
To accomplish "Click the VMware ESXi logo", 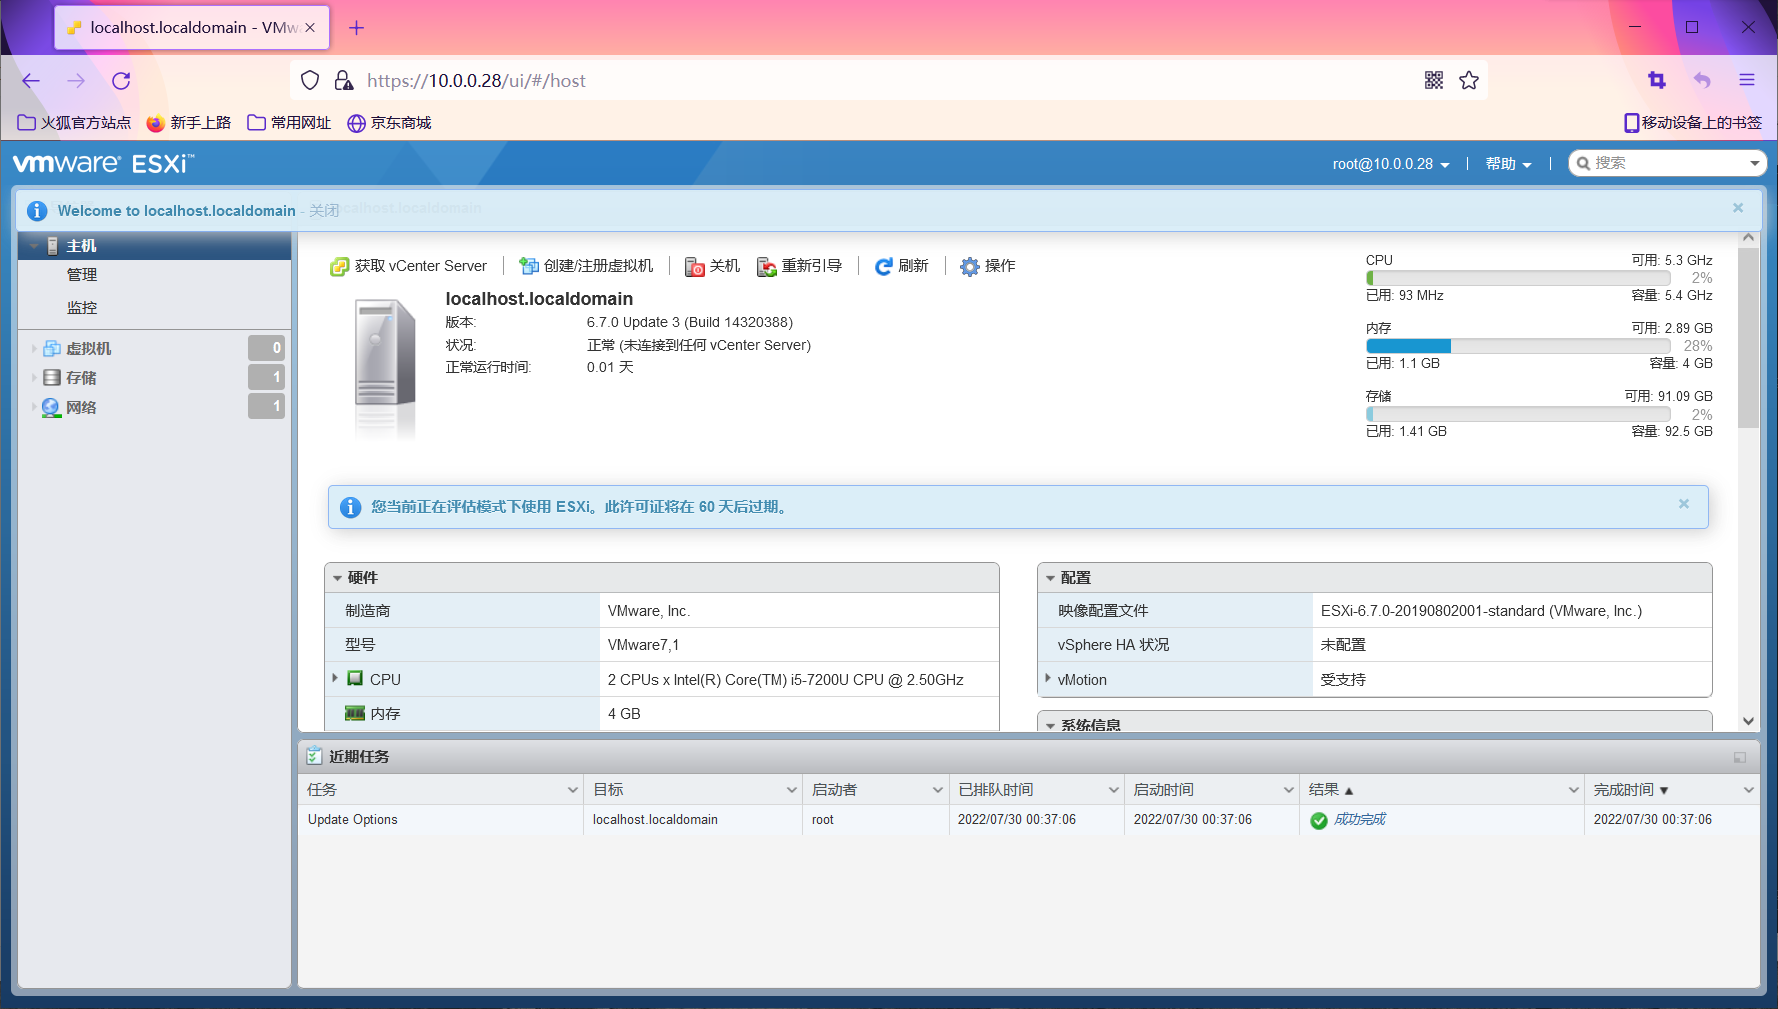I will point(103,163).
